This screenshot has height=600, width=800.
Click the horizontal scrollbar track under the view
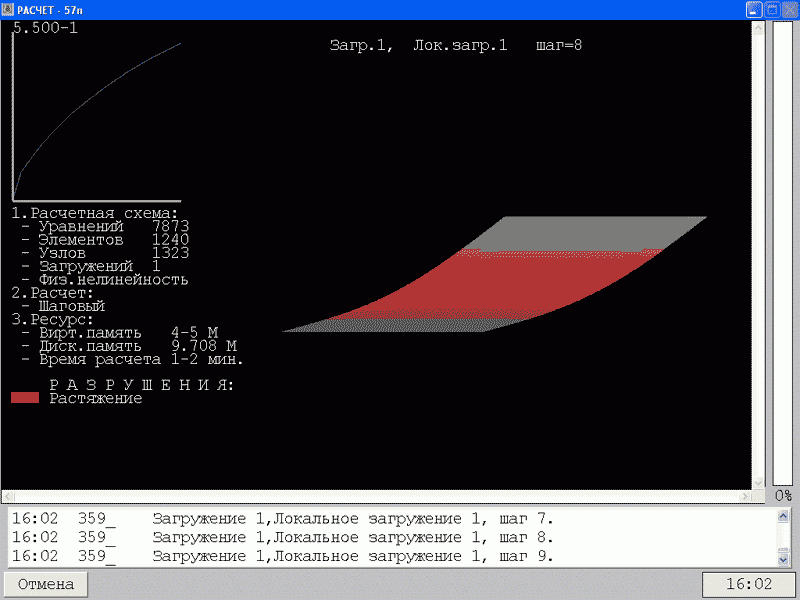click(375, 497)
